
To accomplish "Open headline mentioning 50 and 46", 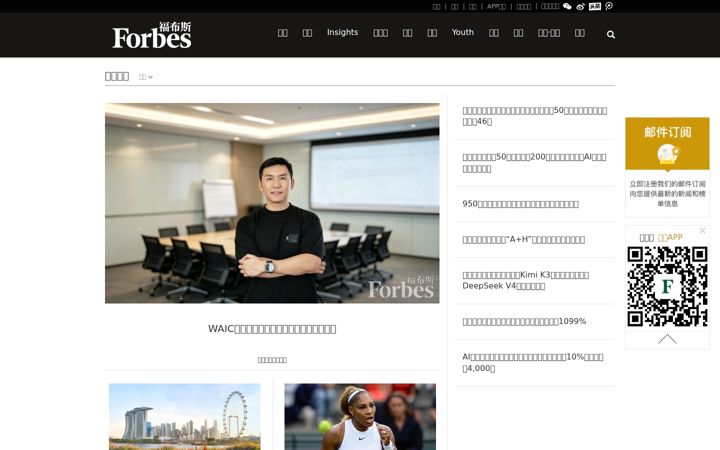I will 534,116.
